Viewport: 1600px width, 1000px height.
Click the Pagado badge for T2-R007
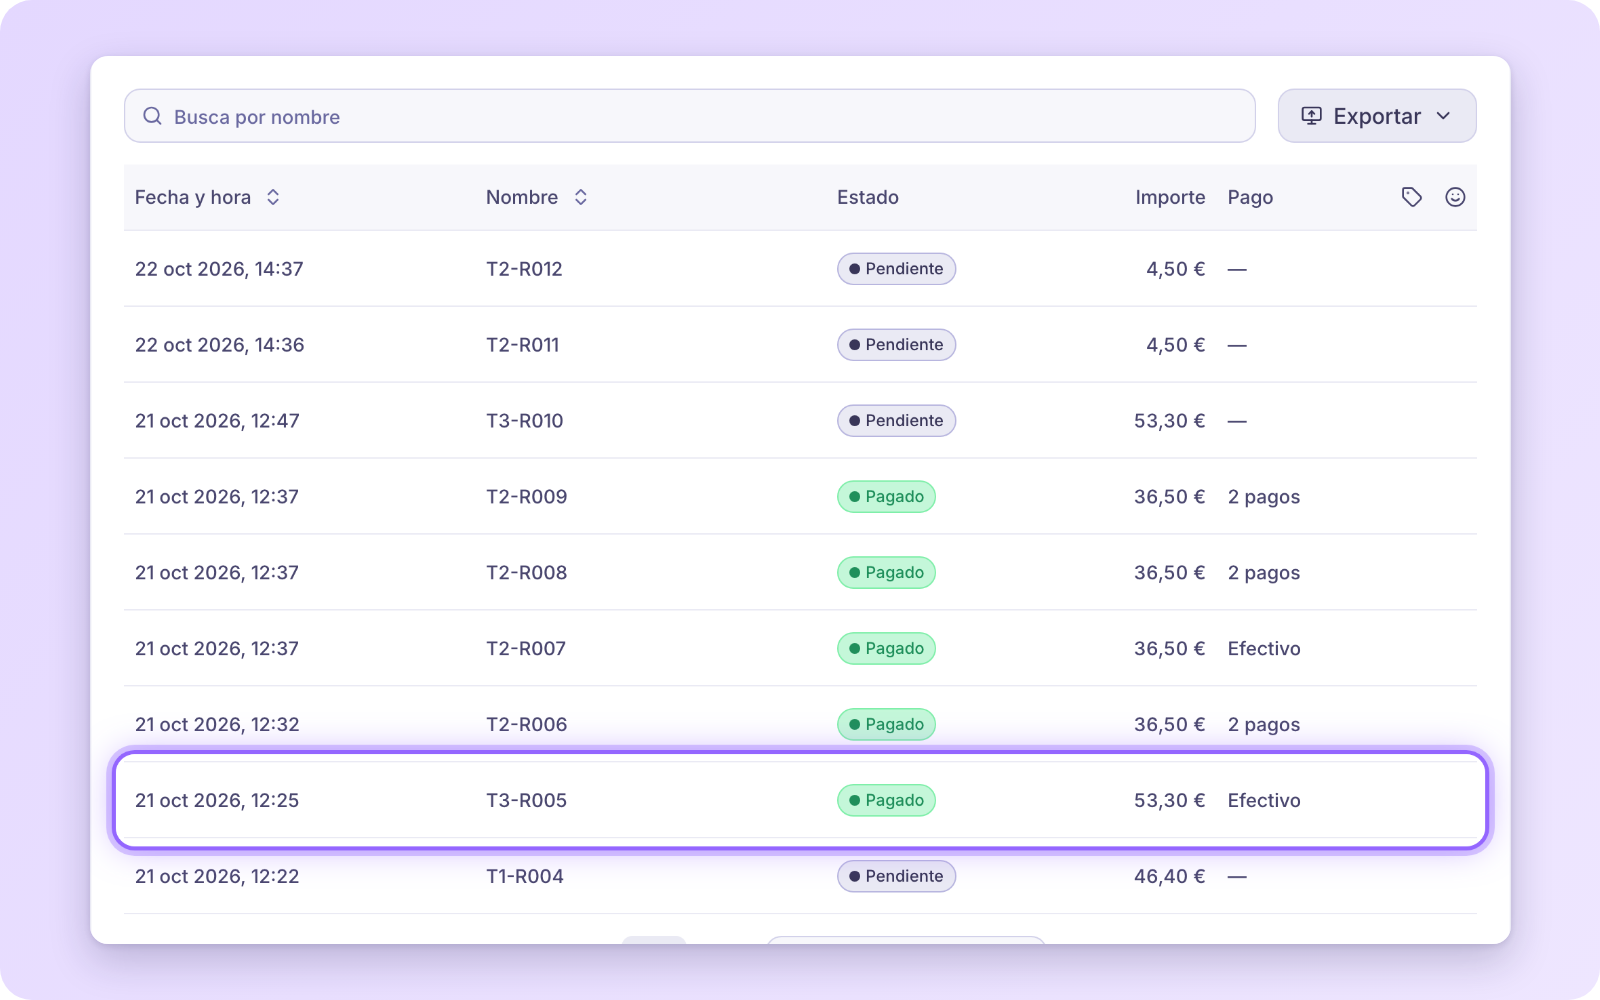point(886,649)
